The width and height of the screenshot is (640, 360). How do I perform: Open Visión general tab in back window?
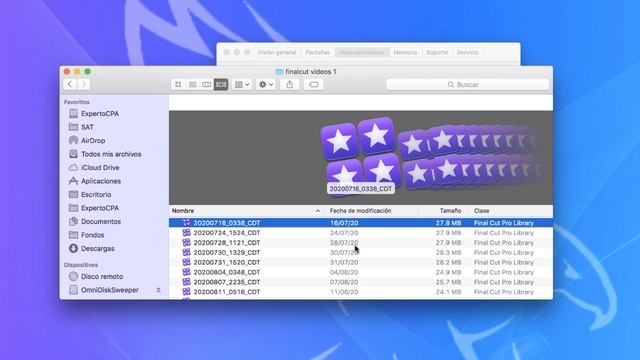(277, 52)
